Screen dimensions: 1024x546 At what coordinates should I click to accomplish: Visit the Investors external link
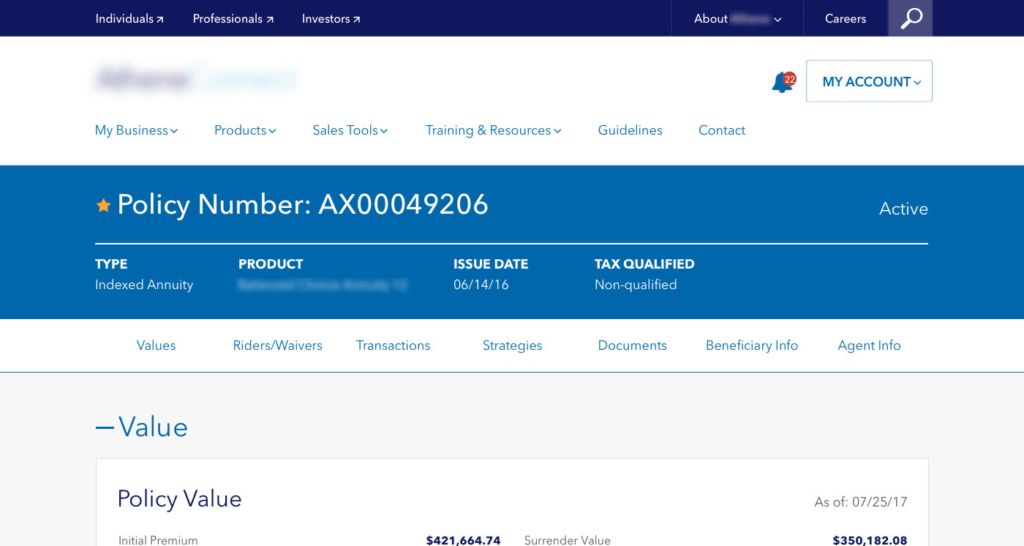tap(331, 18)
